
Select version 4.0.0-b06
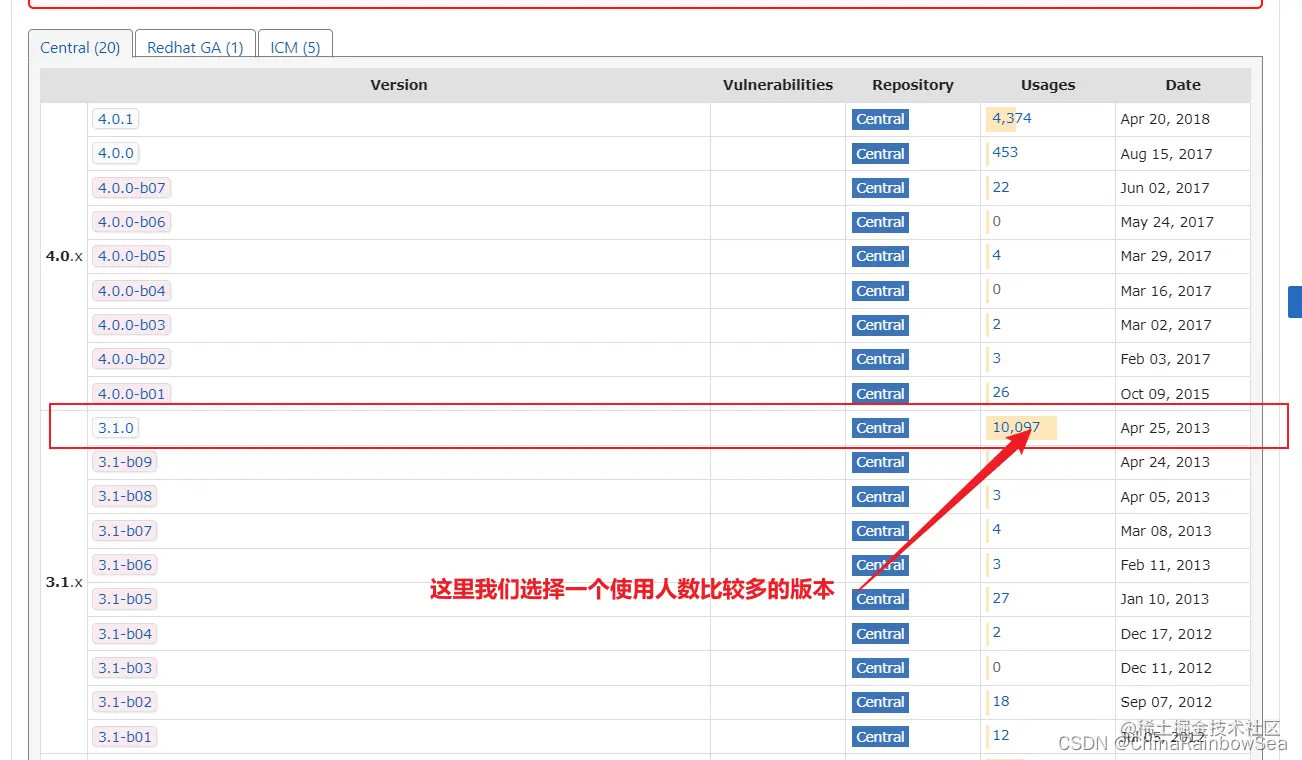(x=131, y=222)
